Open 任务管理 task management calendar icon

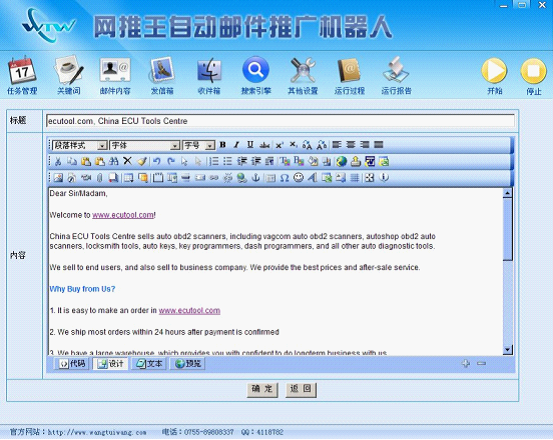pos(22,75)
